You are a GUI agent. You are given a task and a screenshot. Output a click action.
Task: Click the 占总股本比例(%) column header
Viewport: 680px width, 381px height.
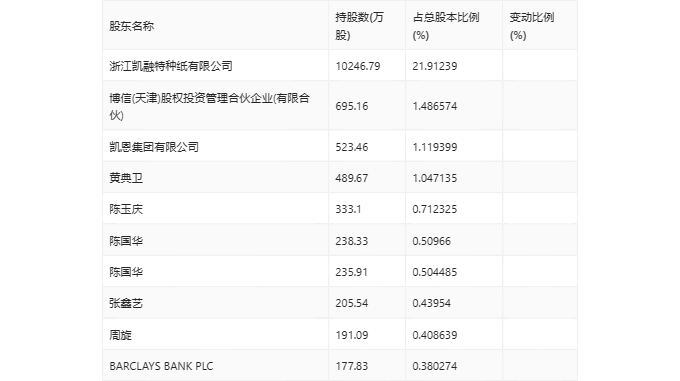(446, 26)
